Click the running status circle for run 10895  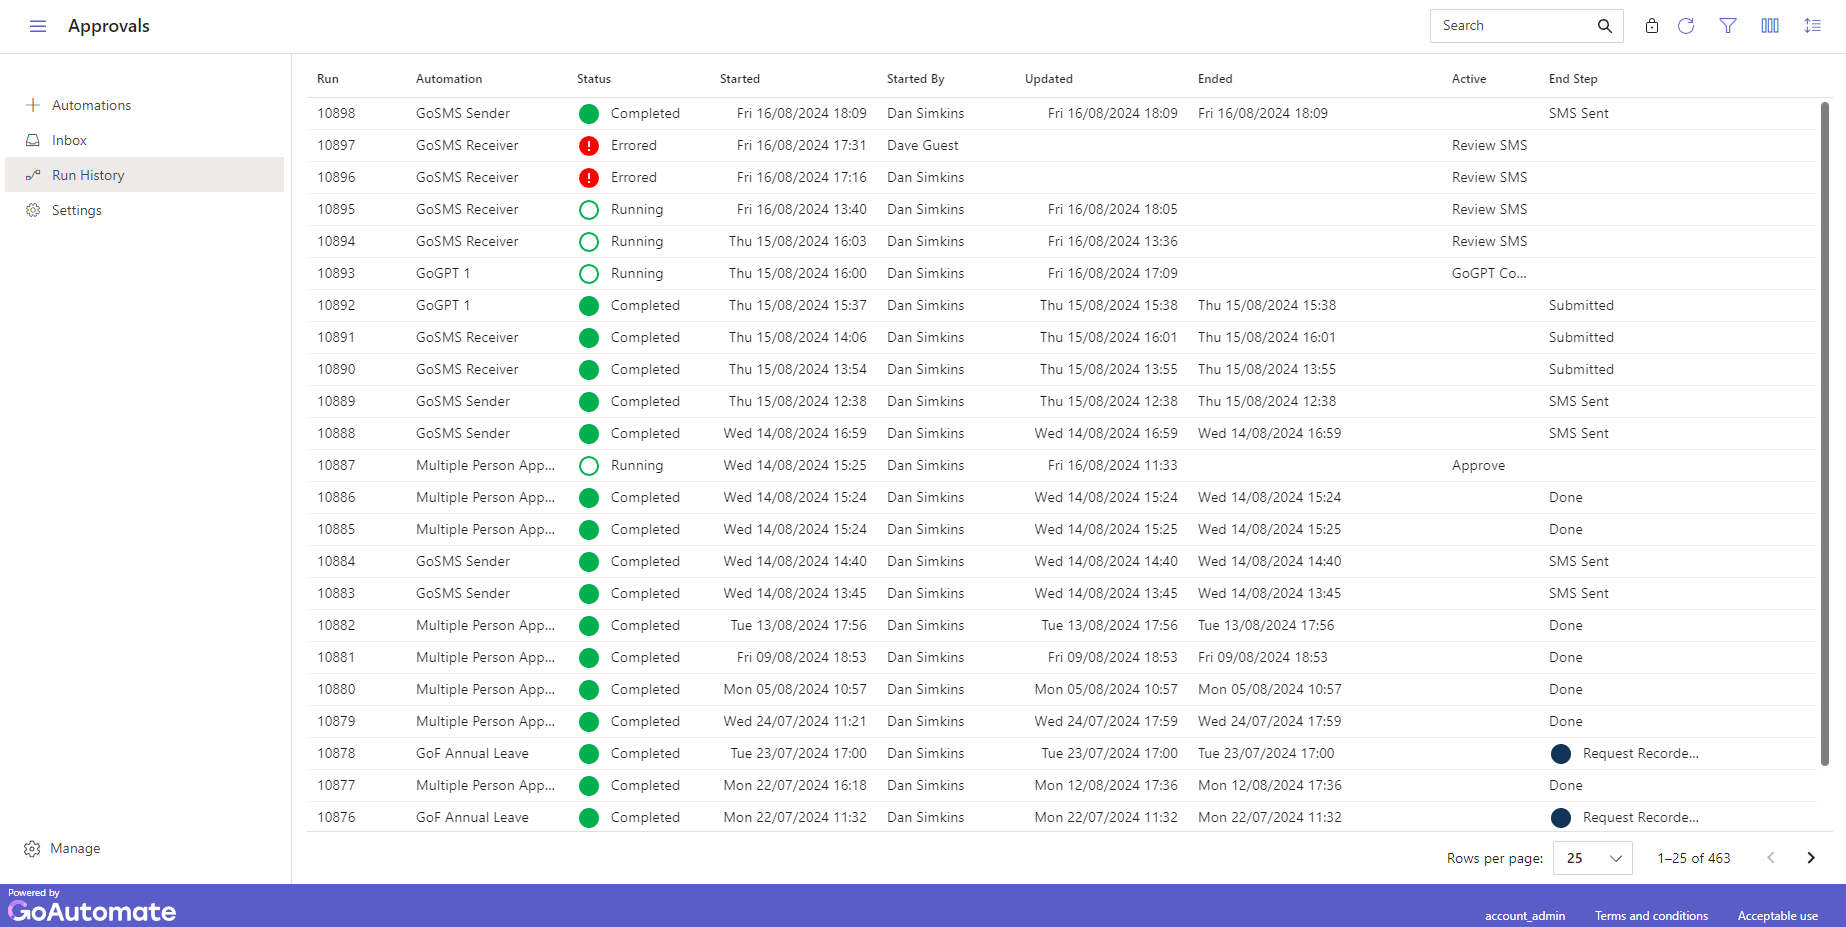589,210
